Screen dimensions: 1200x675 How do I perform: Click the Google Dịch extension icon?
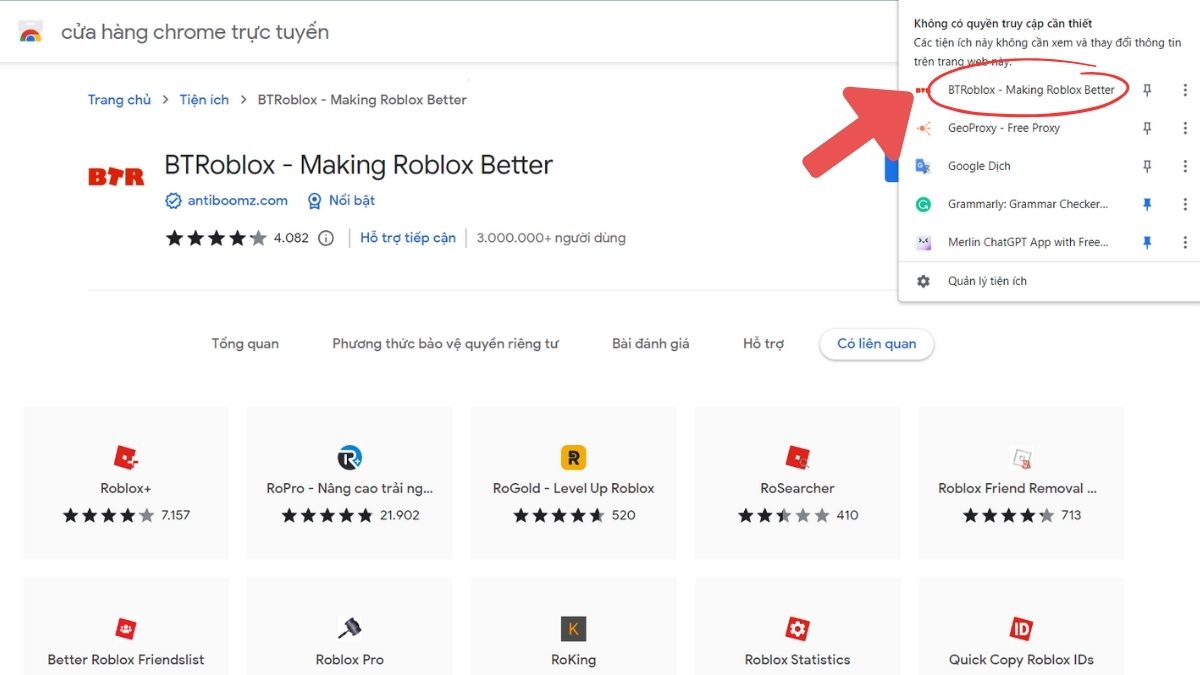[x=924, y=166]
